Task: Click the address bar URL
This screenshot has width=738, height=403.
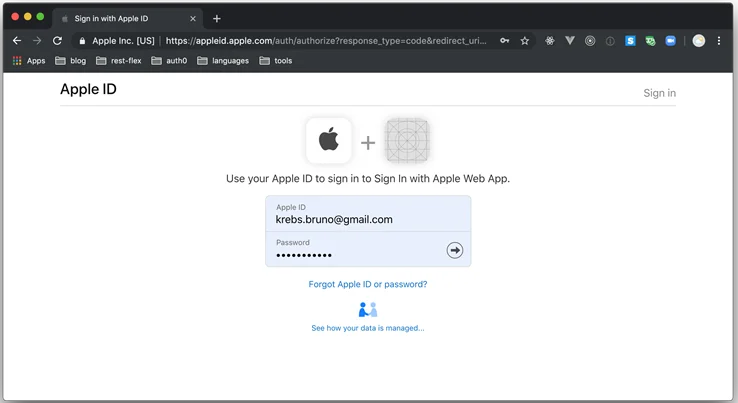Action: tap(326, 41)
